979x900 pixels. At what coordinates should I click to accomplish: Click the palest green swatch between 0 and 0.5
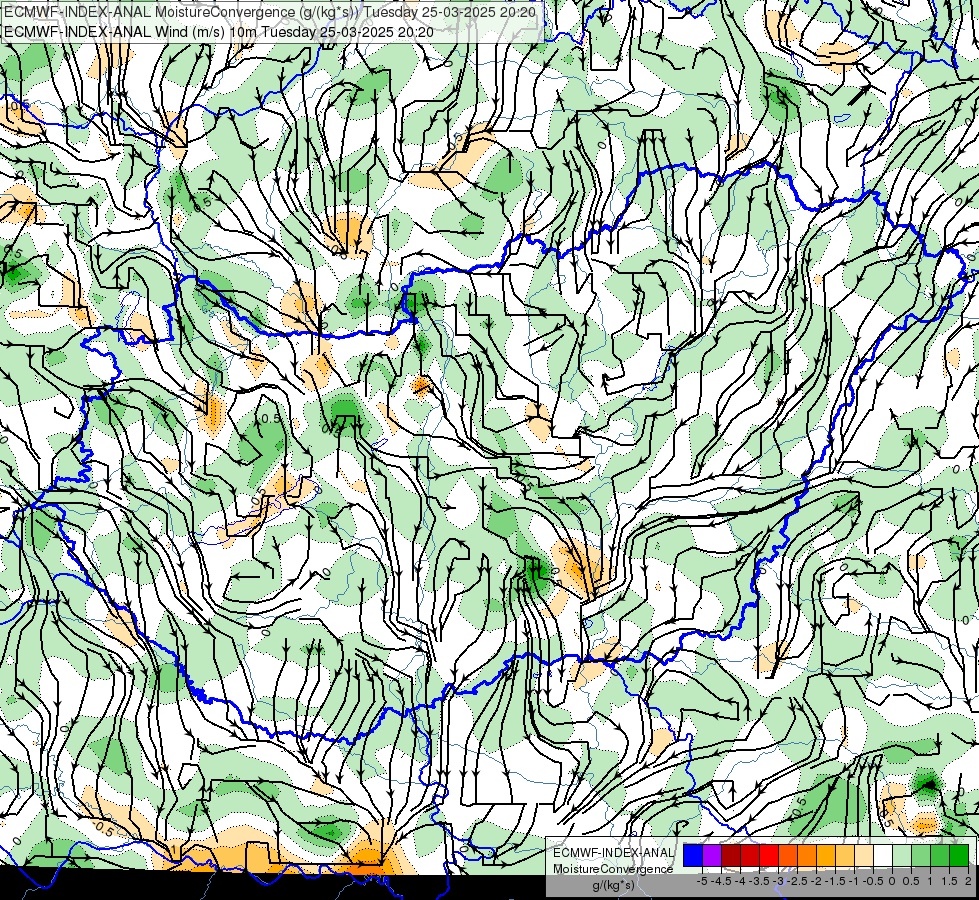tap(902, 855)
